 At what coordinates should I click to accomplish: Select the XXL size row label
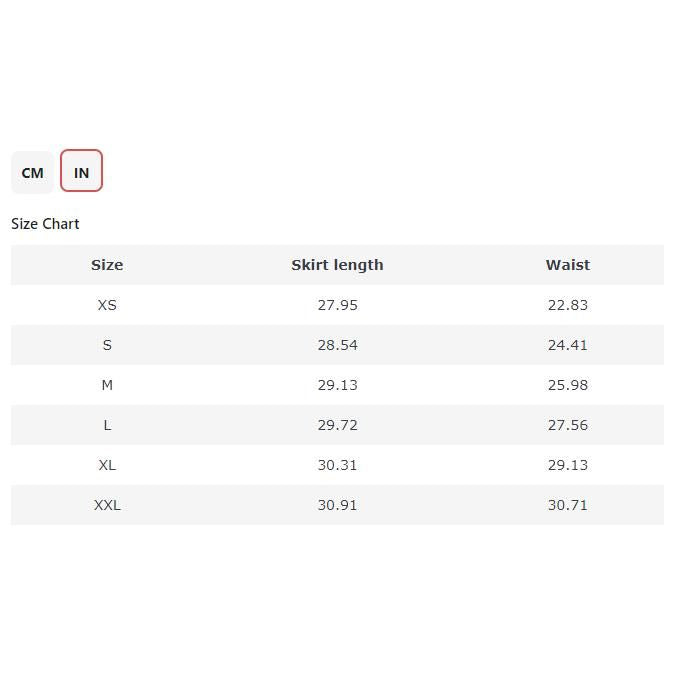tap(107, 505)
